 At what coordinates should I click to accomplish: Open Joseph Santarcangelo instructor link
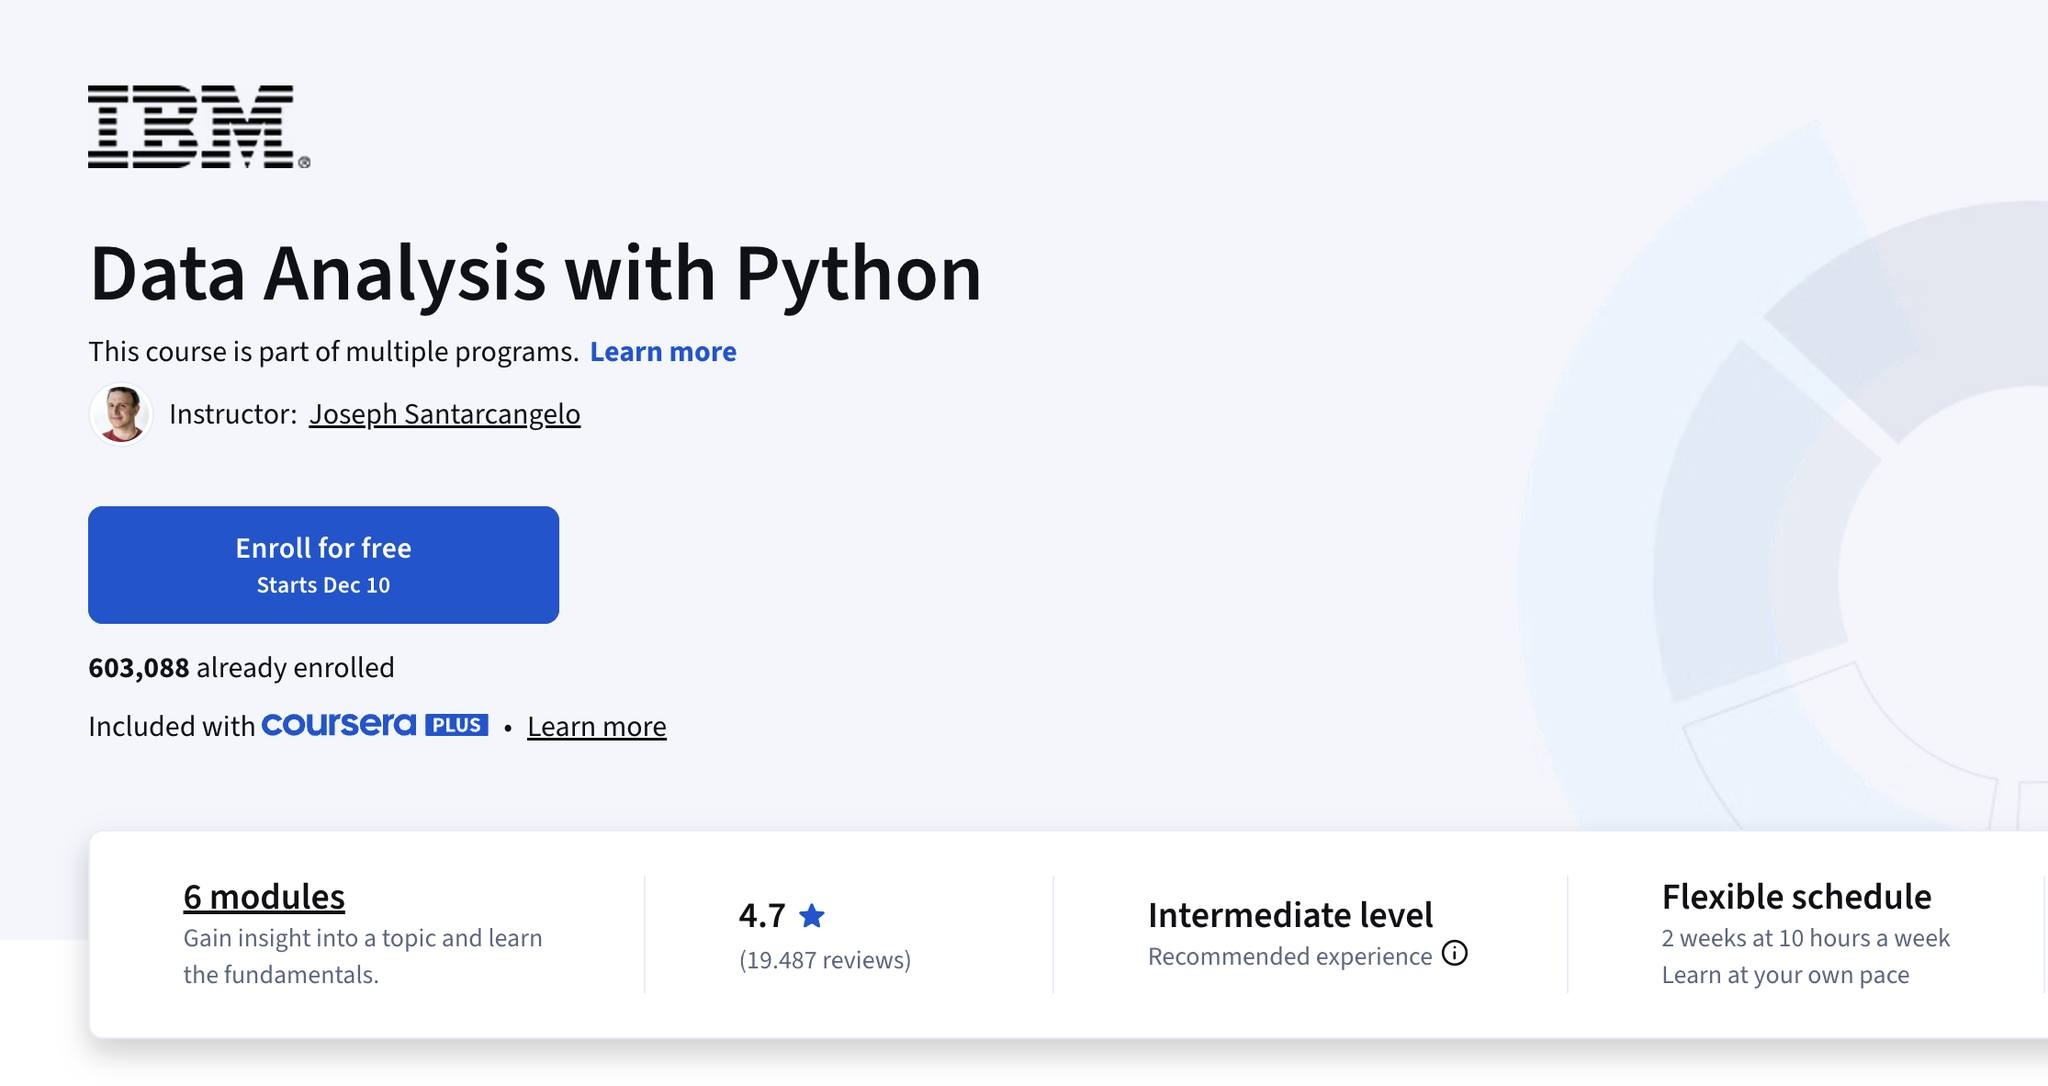(x=444, y=414)
